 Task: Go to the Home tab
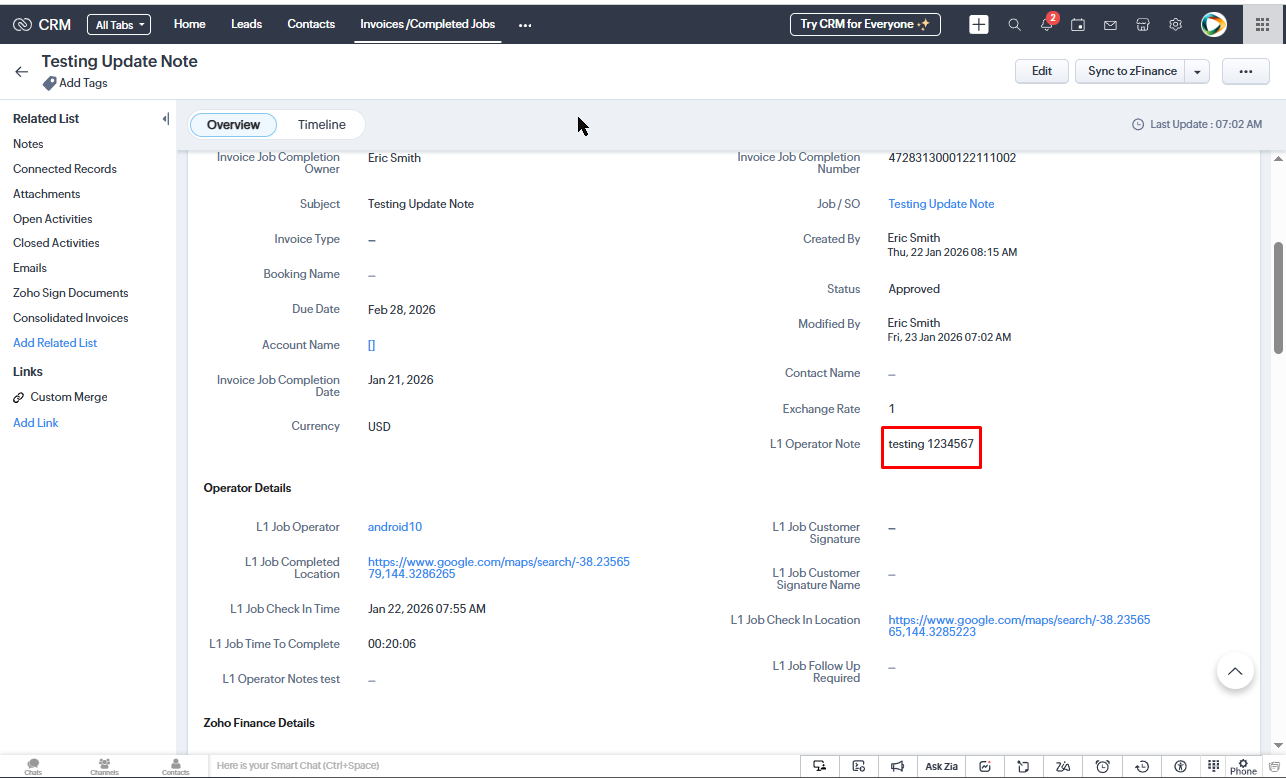pyautogui.click(x=190, y=24)
